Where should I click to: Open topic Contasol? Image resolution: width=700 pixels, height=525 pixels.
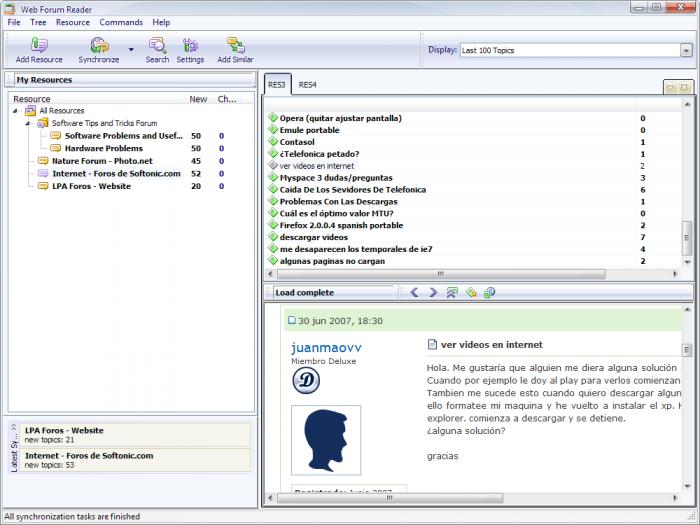(297, 142)
